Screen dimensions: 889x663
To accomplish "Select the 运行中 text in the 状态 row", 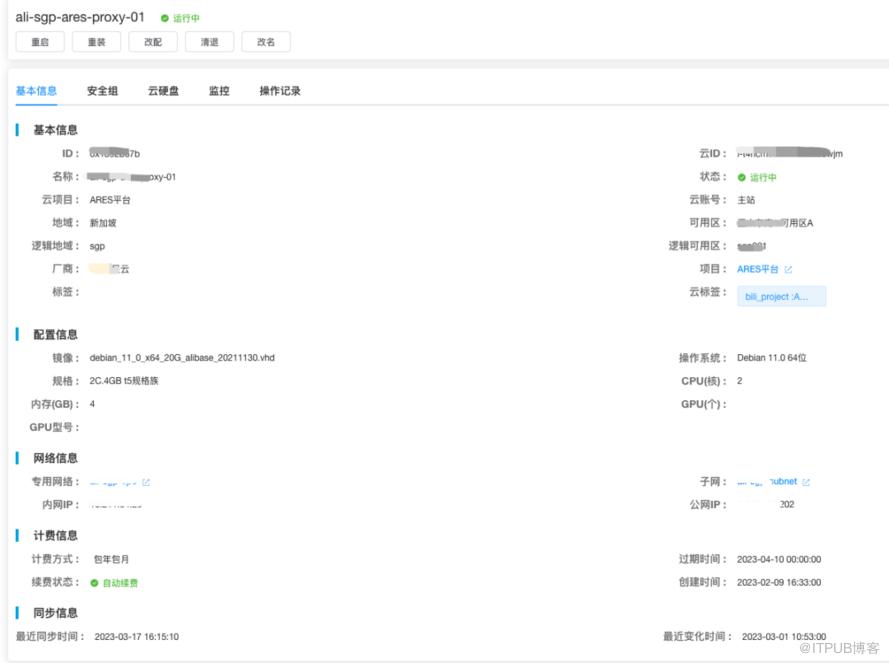I will coord(763,178).
